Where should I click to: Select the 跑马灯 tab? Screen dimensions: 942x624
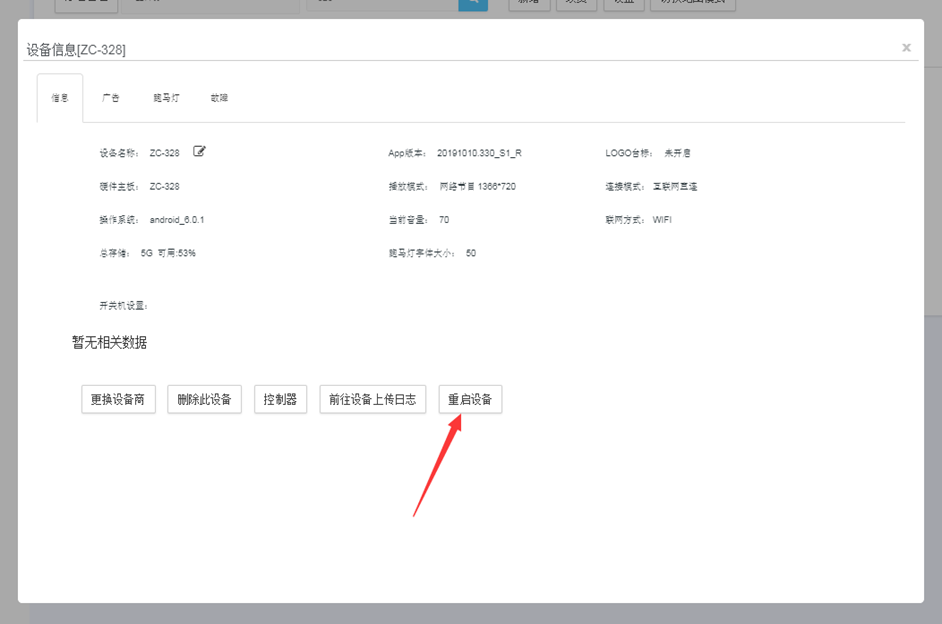click(x=166, y=98)
